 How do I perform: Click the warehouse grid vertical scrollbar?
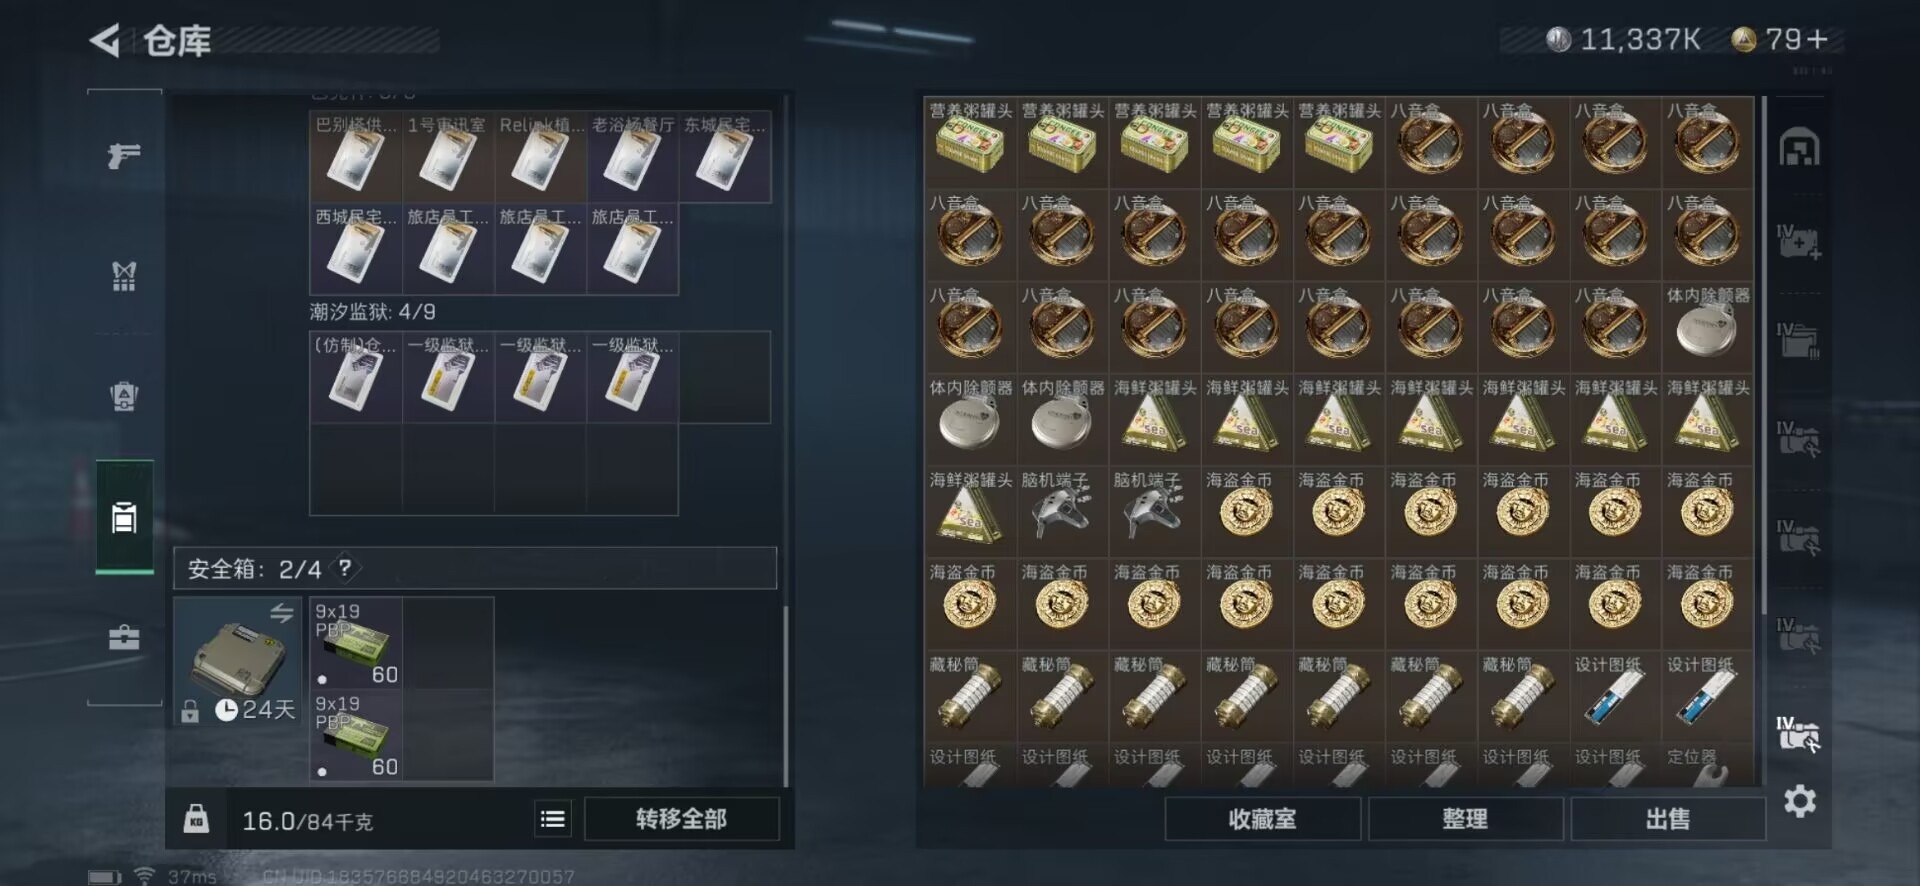[x=1763, y=356]
